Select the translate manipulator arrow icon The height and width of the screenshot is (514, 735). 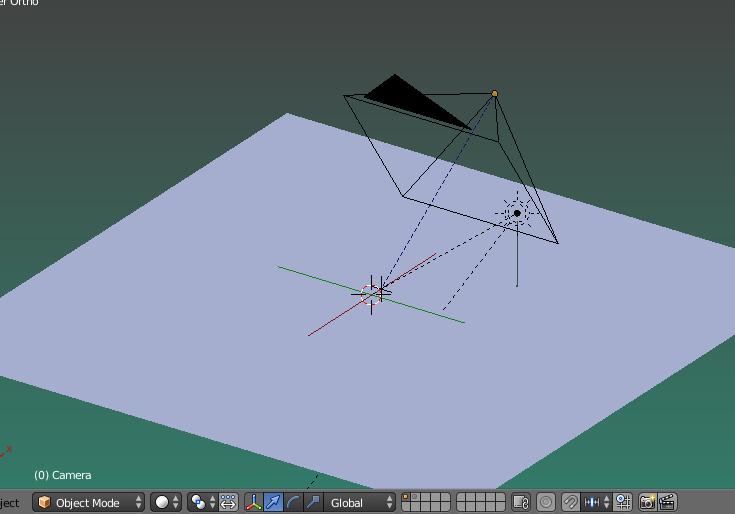click(x=274, y=502)
